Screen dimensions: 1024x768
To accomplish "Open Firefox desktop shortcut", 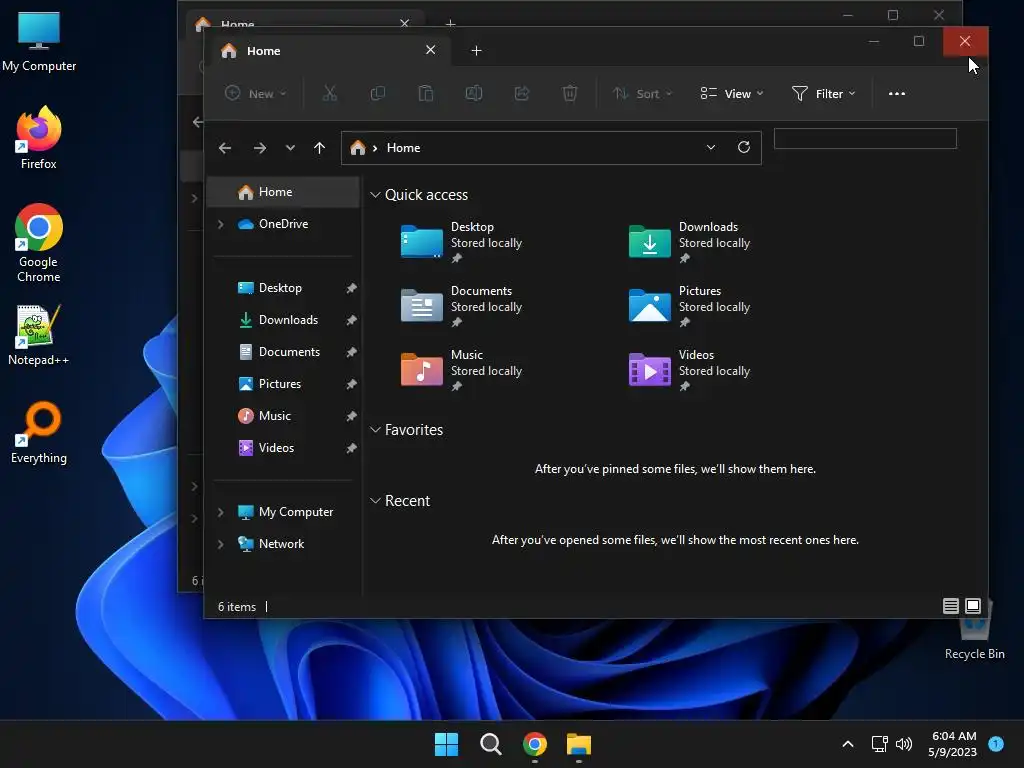I will coord(39,138).
